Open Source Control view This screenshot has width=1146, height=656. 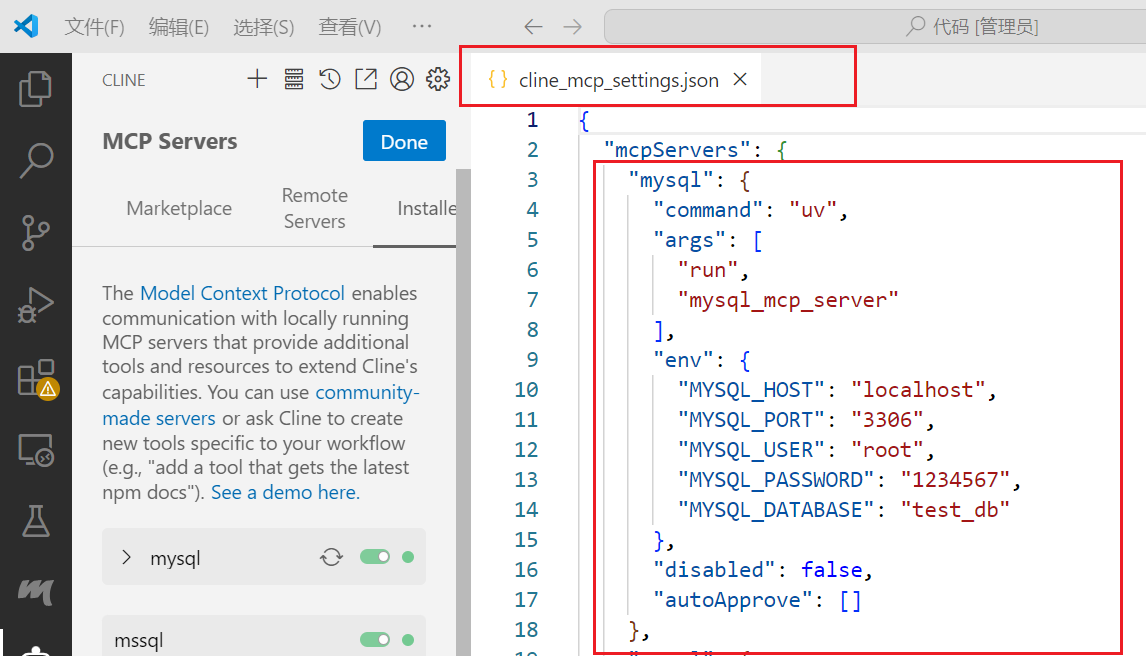pos(35,233)
